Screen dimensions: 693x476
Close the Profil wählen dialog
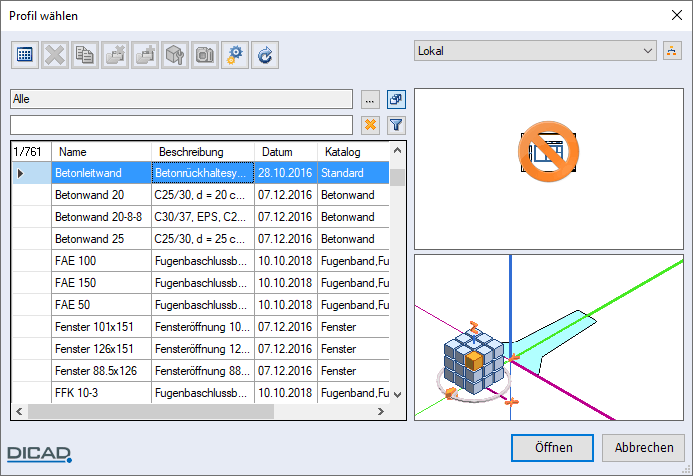pyautogui.click(x=676, y=15)
